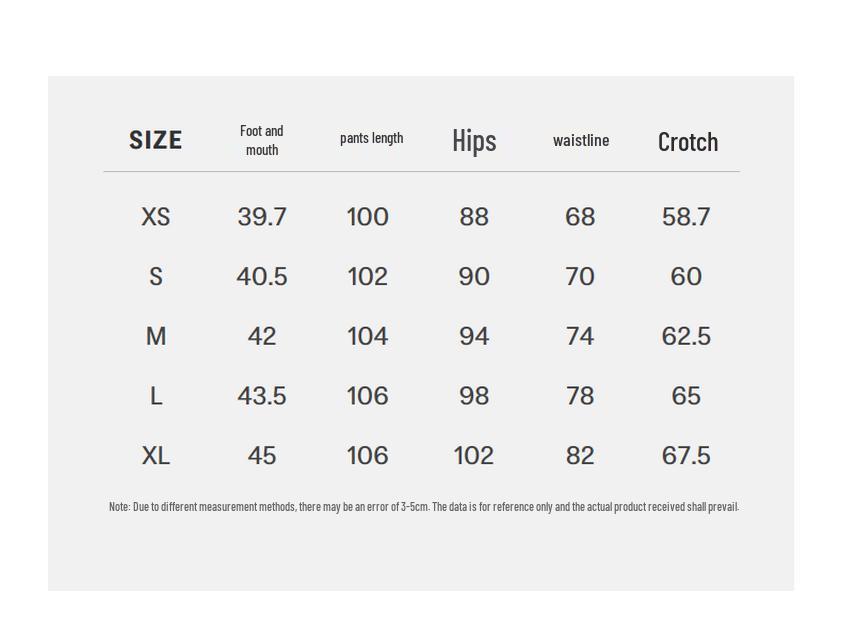The height and width of the screenshot is (632, 842).
Task: Click the Crotch column header
Action: [x=688, y=142]
